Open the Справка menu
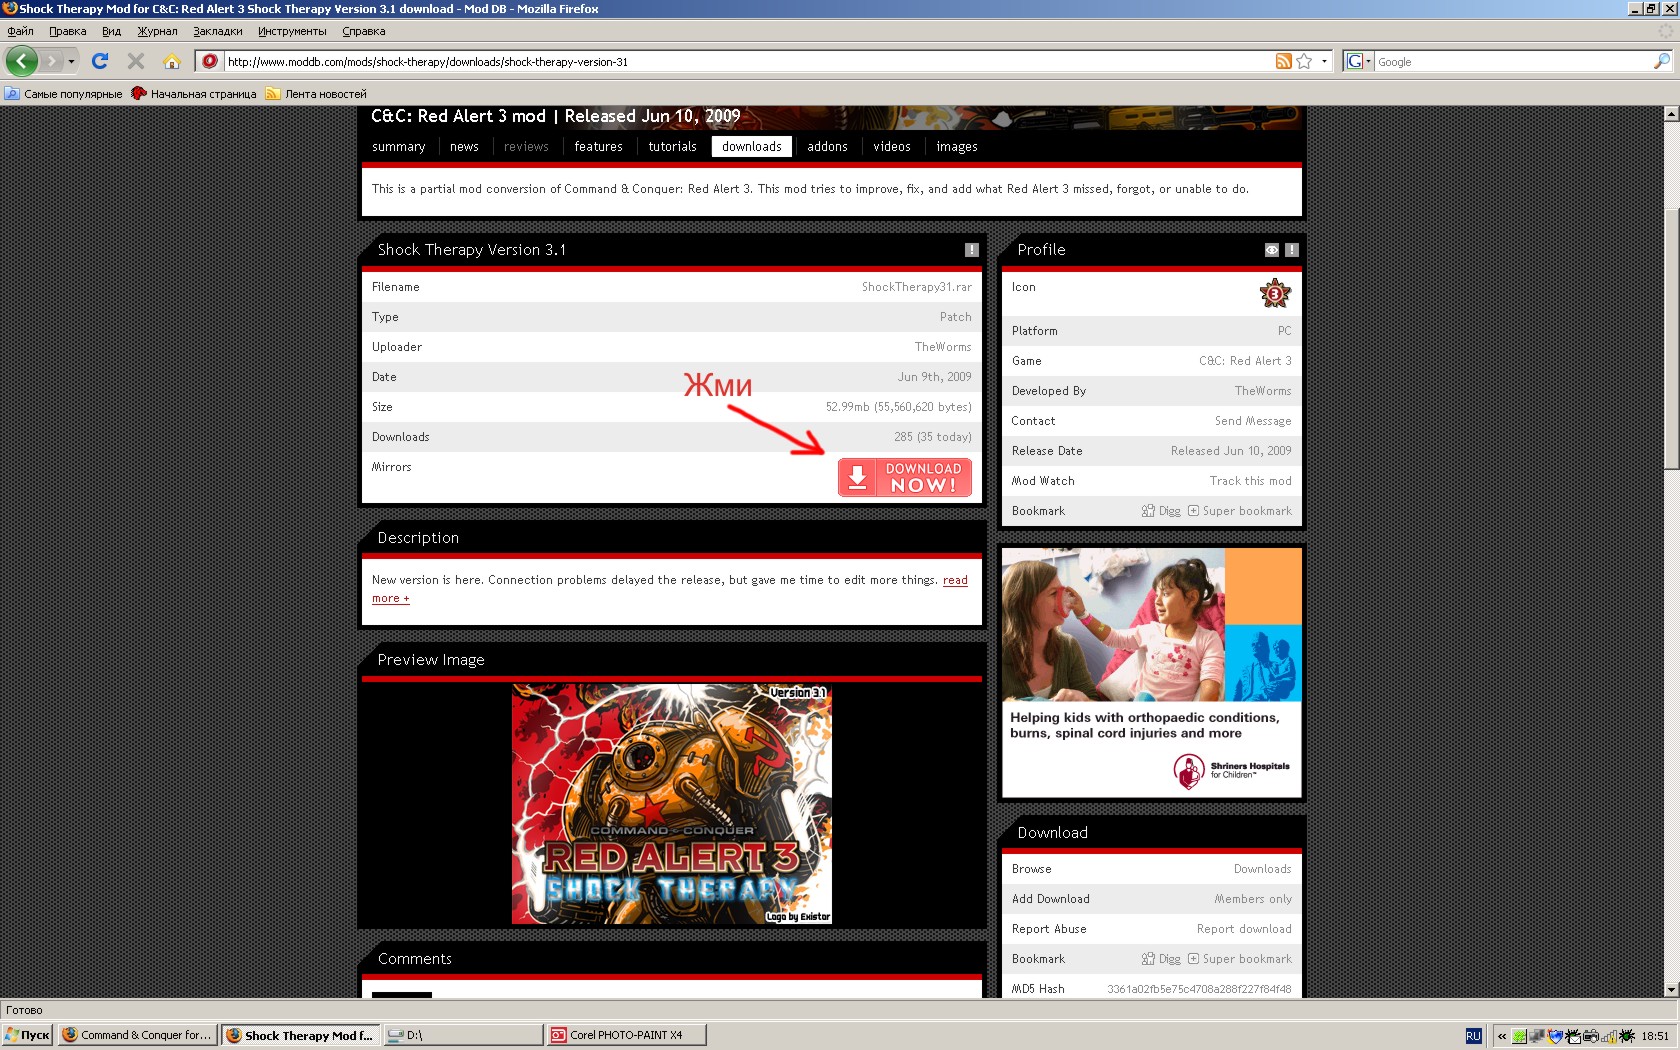 click(364, 31)
